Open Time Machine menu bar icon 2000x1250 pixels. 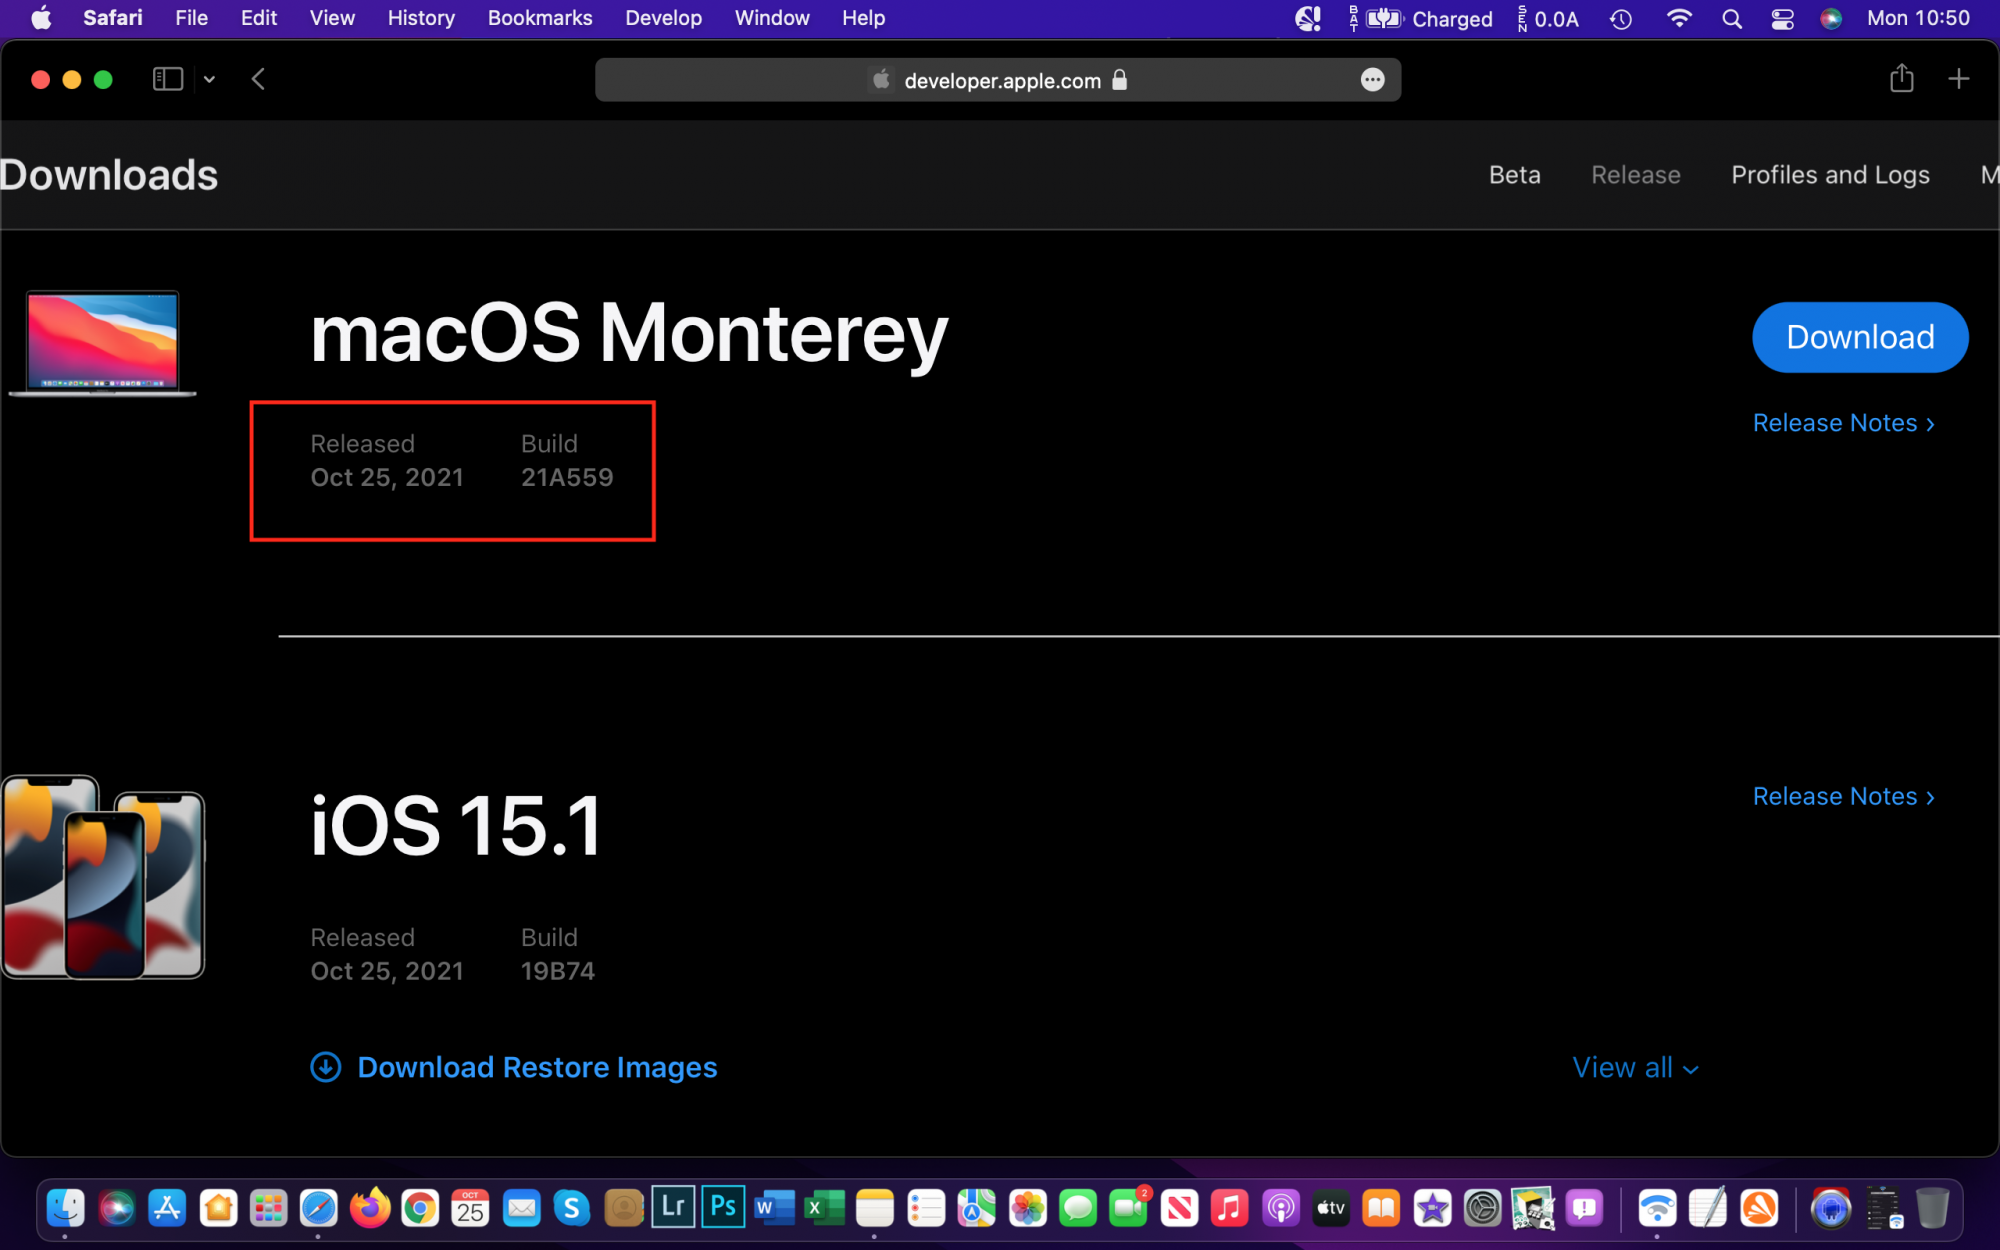click(x=1621, y=19)
